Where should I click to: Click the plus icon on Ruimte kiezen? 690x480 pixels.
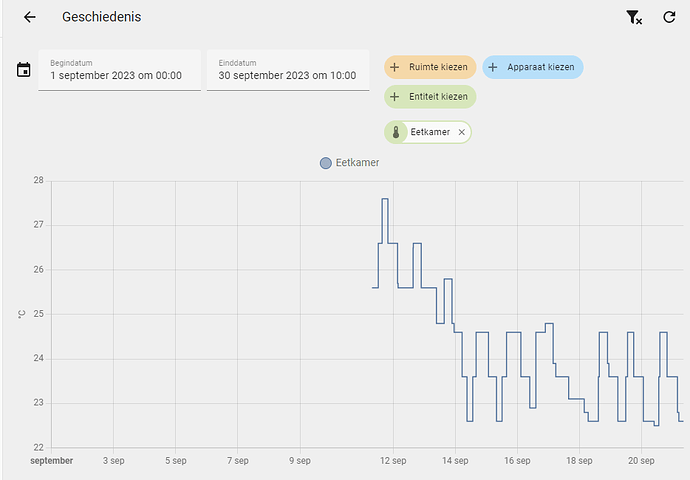tap(395, 67)
